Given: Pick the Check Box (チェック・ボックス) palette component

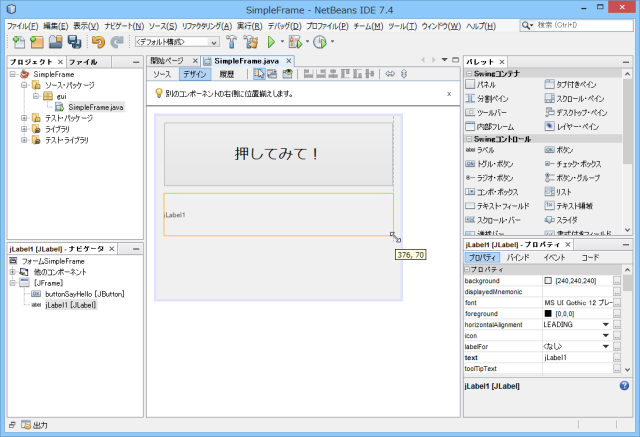Looking at the screenshot, I should 573,164.
